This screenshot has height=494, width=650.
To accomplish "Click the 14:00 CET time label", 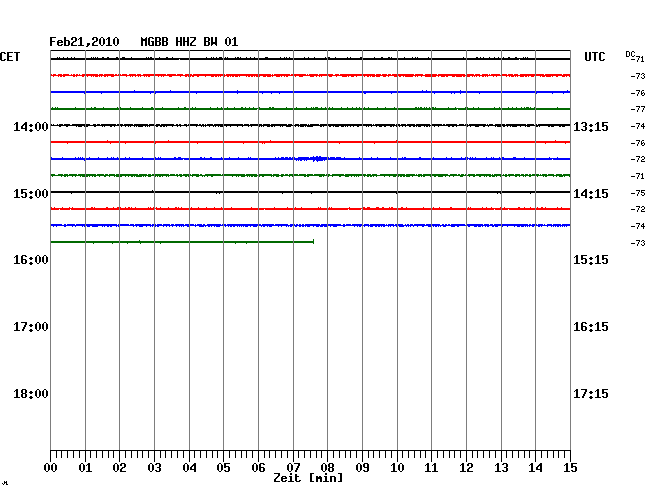I will pos(31,126).
